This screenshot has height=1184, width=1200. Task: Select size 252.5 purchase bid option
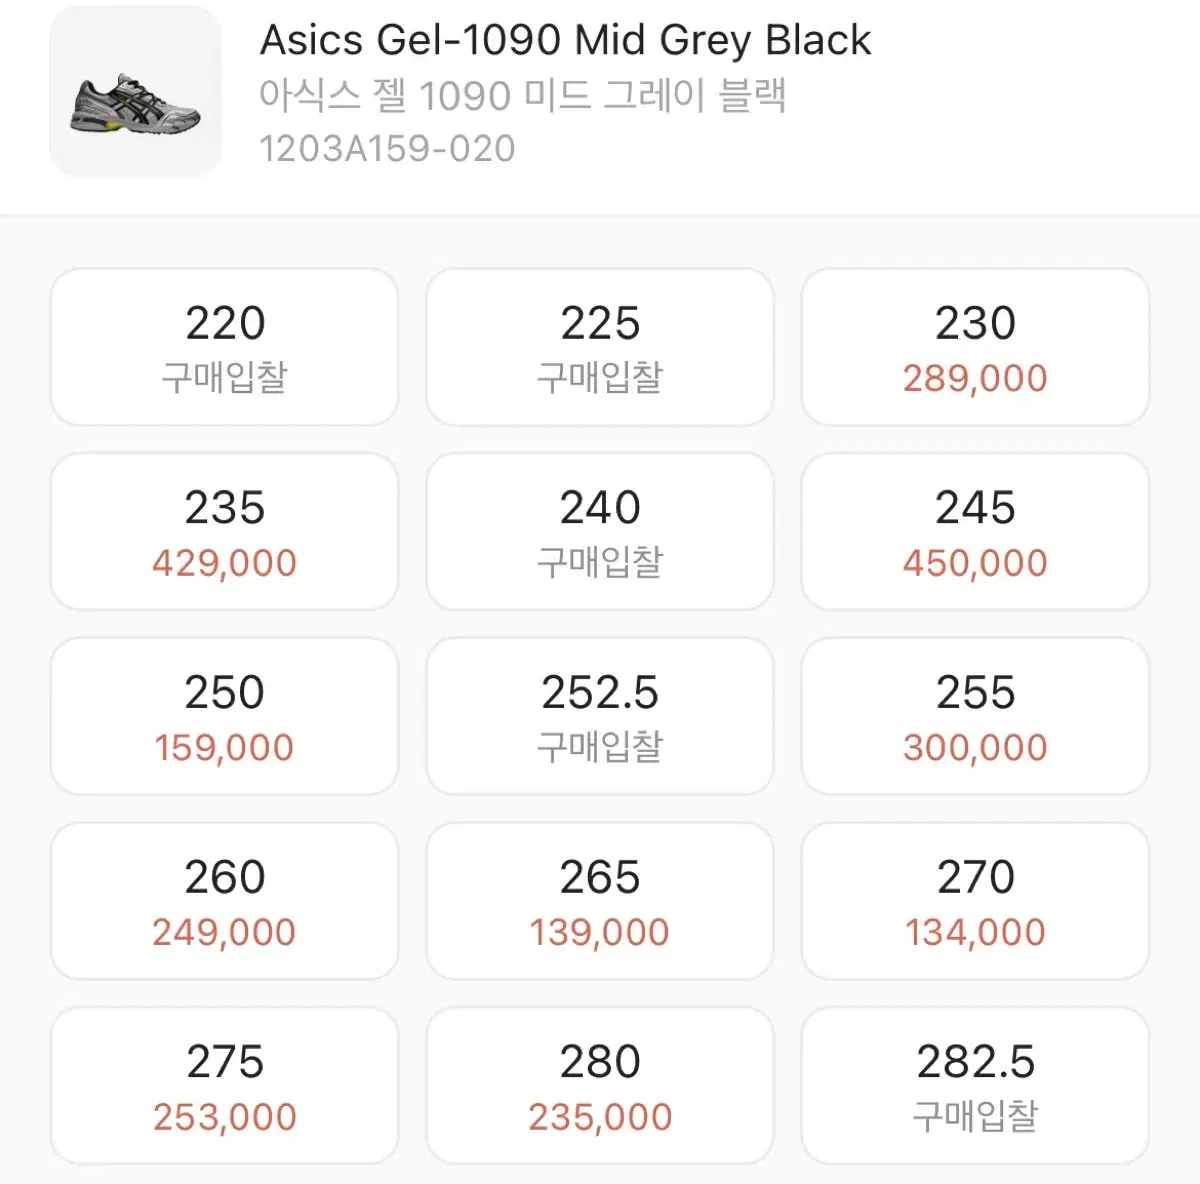(x=600, y=716)
